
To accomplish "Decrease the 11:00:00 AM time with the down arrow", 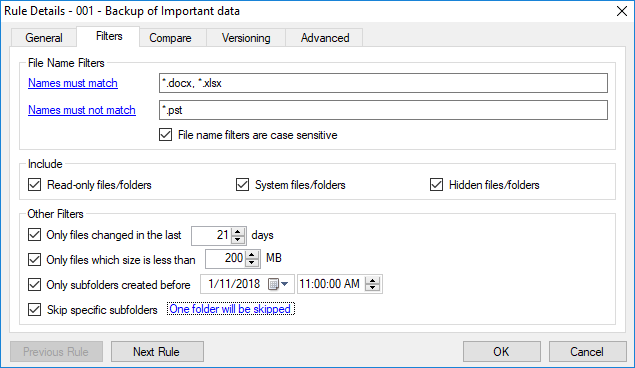I will tap(372, 287).
